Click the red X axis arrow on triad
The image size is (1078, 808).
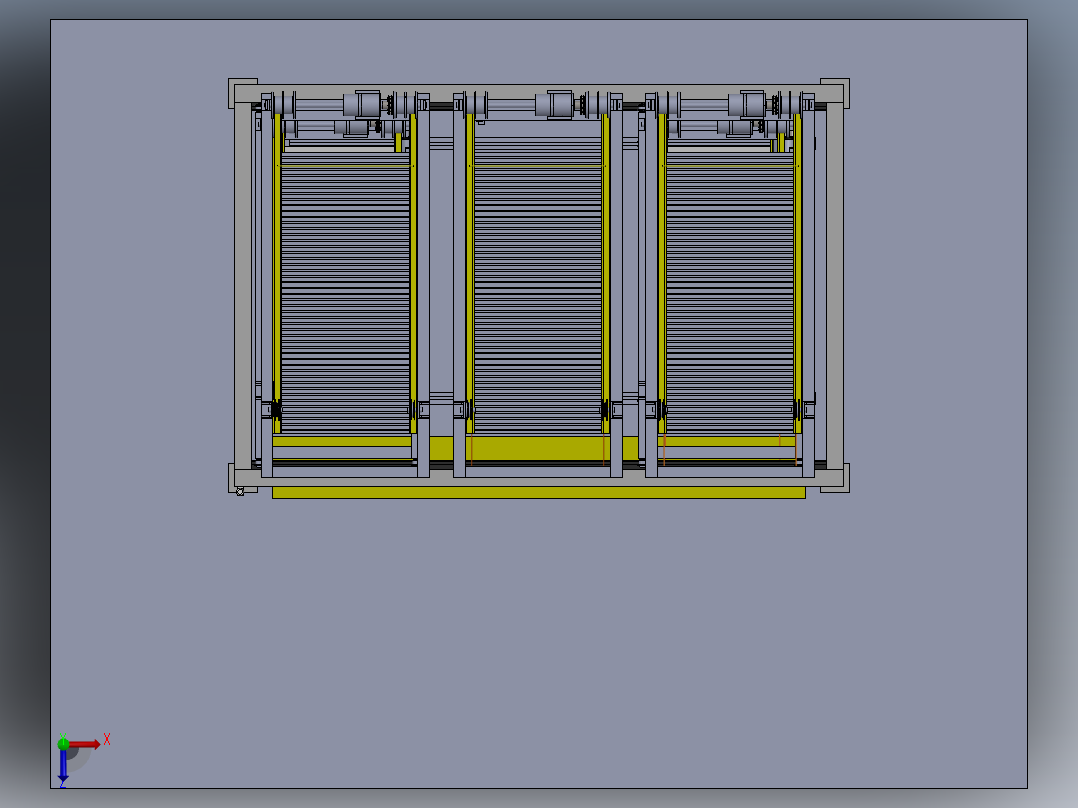[85, 744]
